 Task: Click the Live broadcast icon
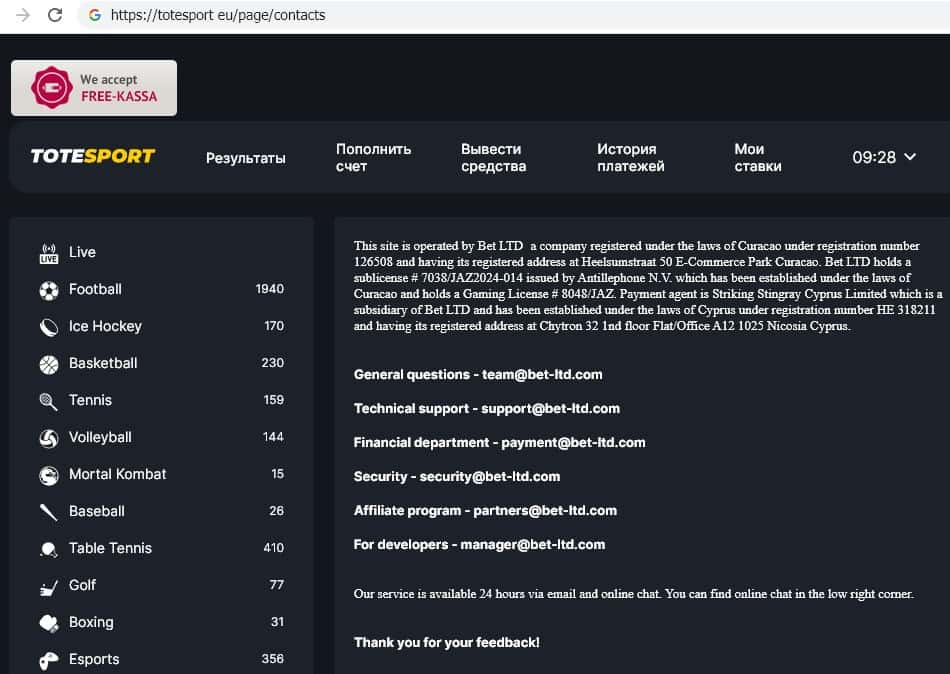(48, 253)
